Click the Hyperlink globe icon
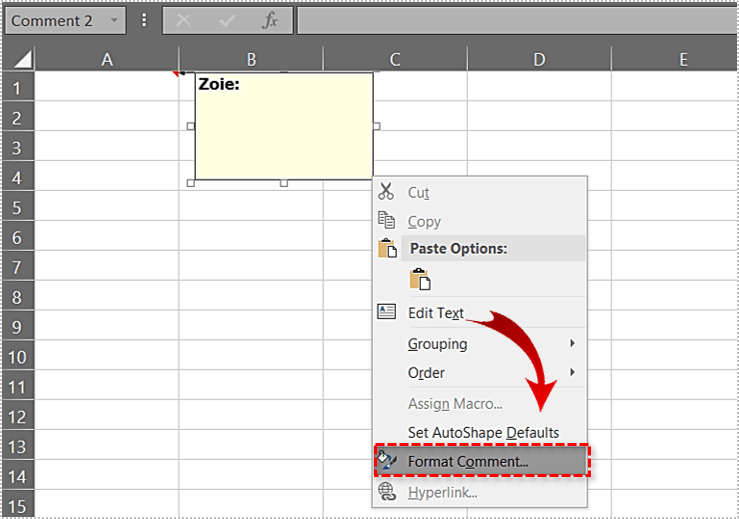 click(387, 491)
